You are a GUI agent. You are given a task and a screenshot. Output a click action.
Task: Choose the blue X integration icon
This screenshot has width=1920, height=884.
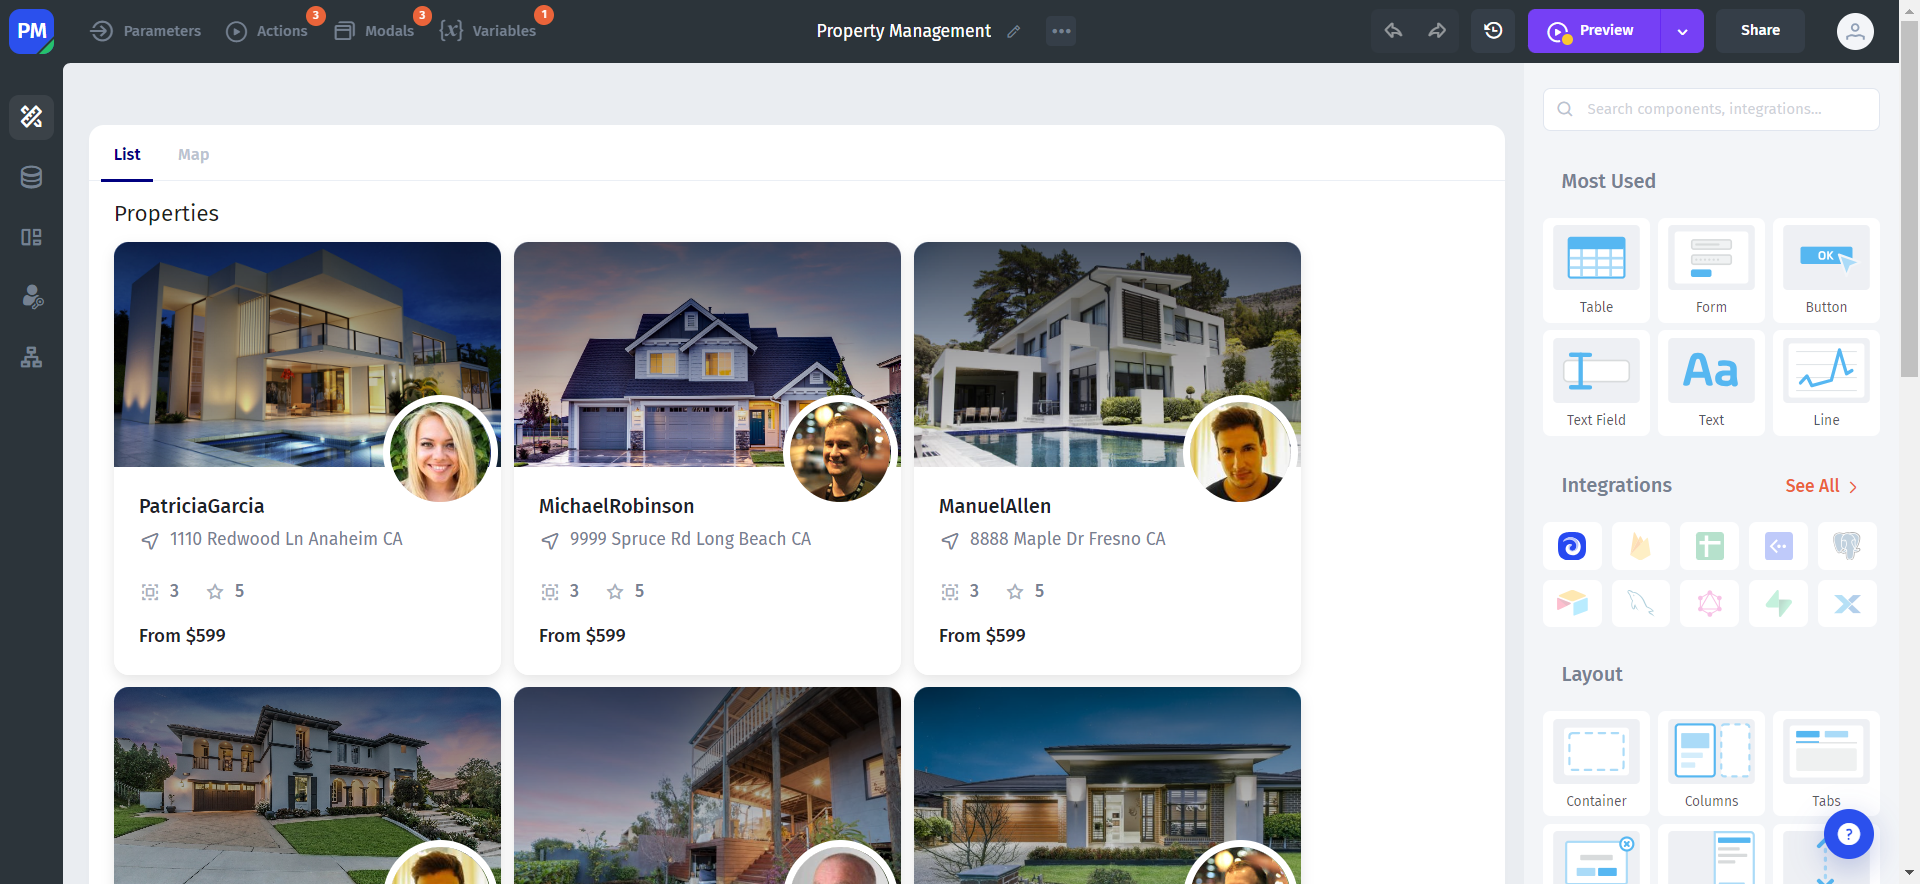click(1847, 603)
